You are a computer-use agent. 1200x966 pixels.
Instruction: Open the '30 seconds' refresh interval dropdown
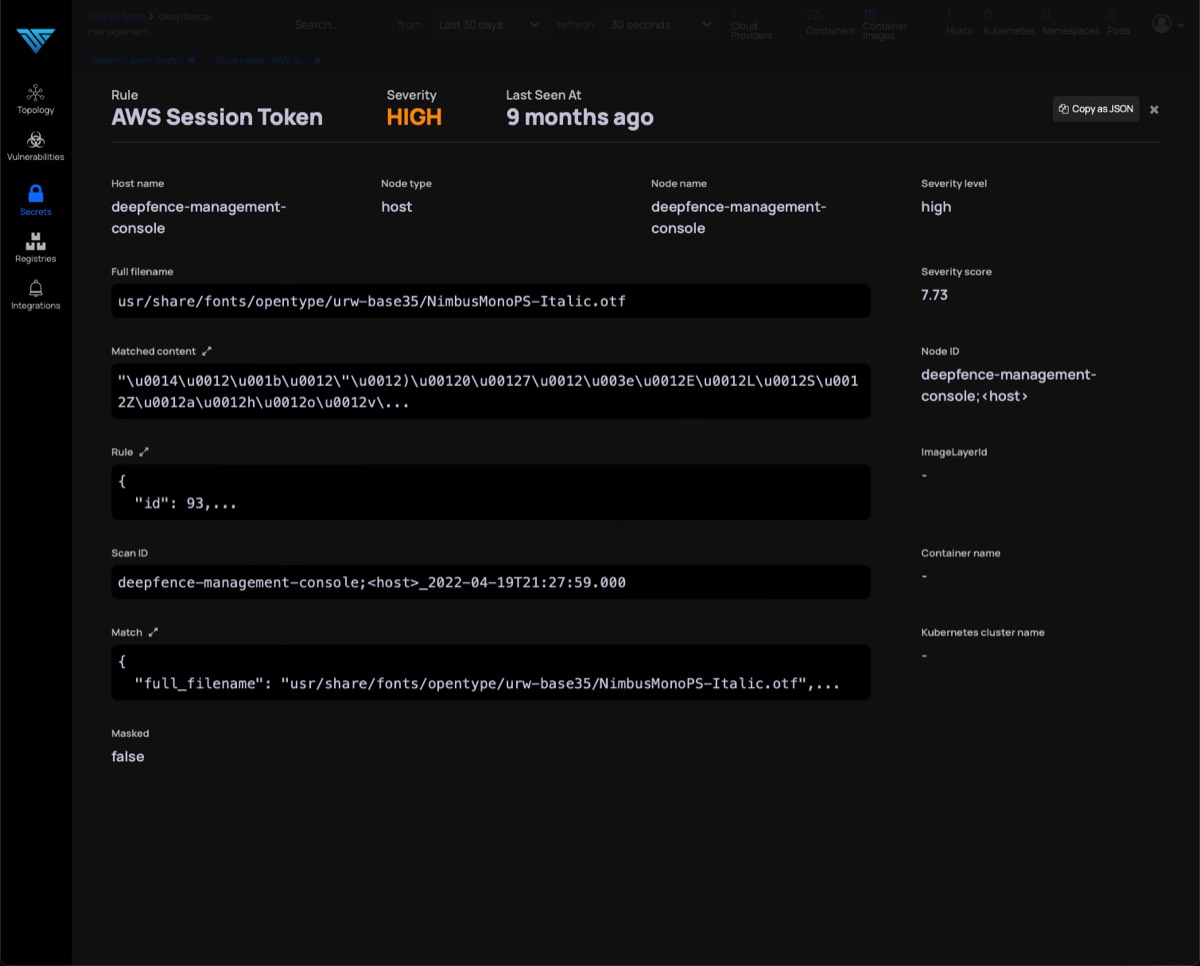click(x=661, y=25)
